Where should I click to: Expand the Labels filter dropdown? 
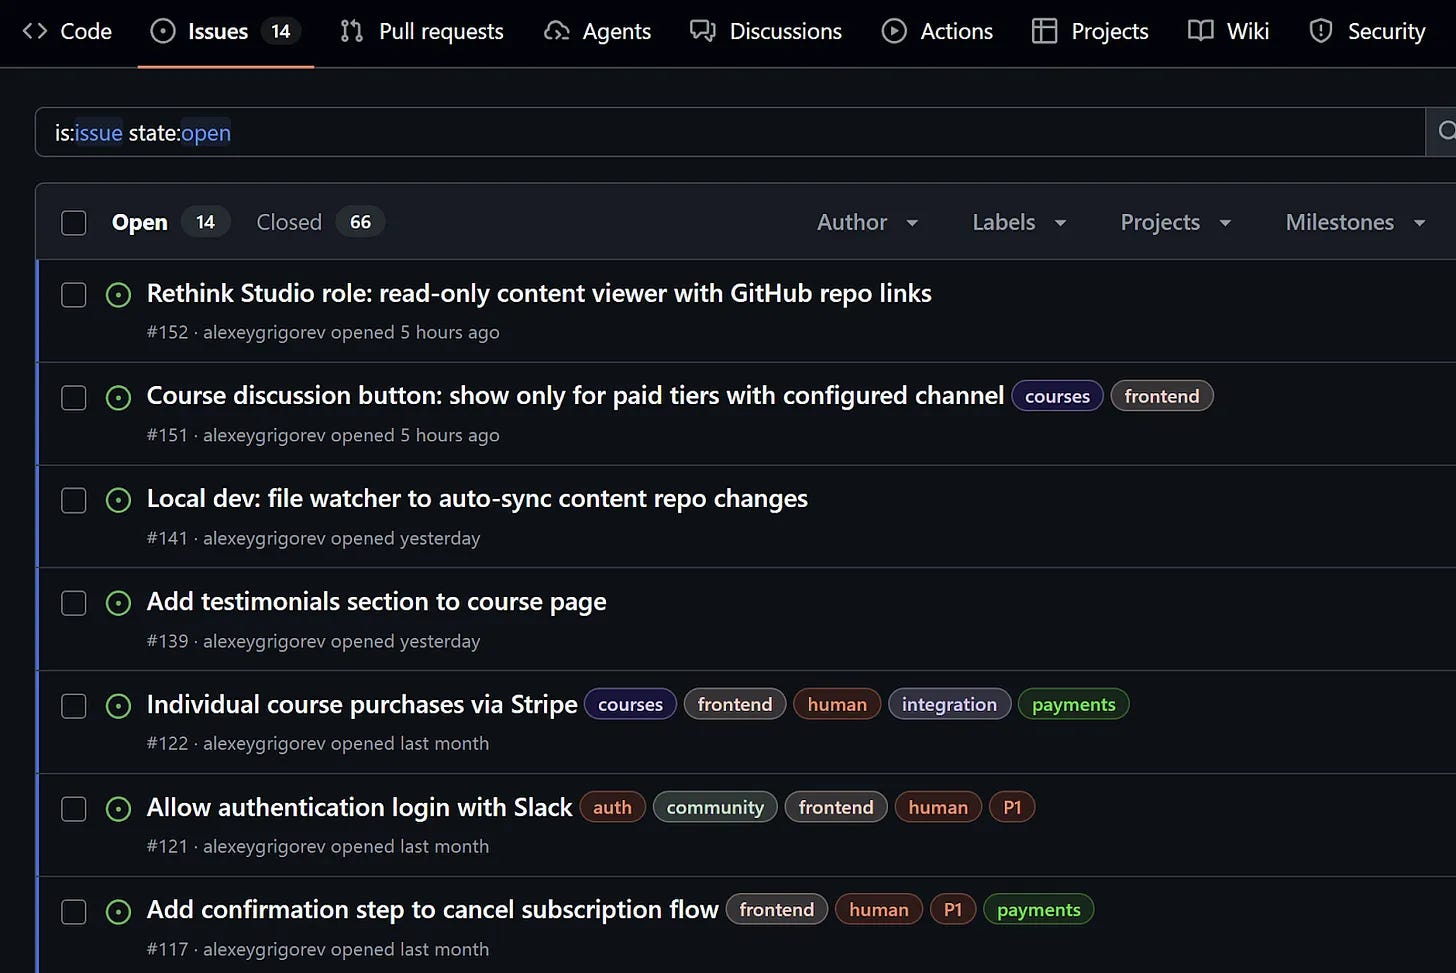pyautogui.click(x=1019, y=222)
